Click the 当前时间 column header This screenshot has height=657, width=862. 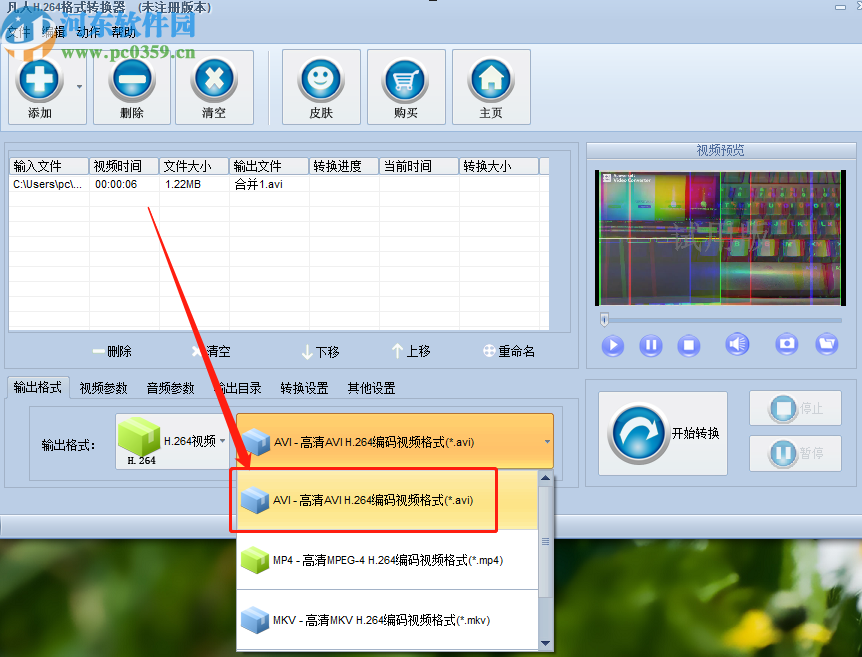(419, 166)
